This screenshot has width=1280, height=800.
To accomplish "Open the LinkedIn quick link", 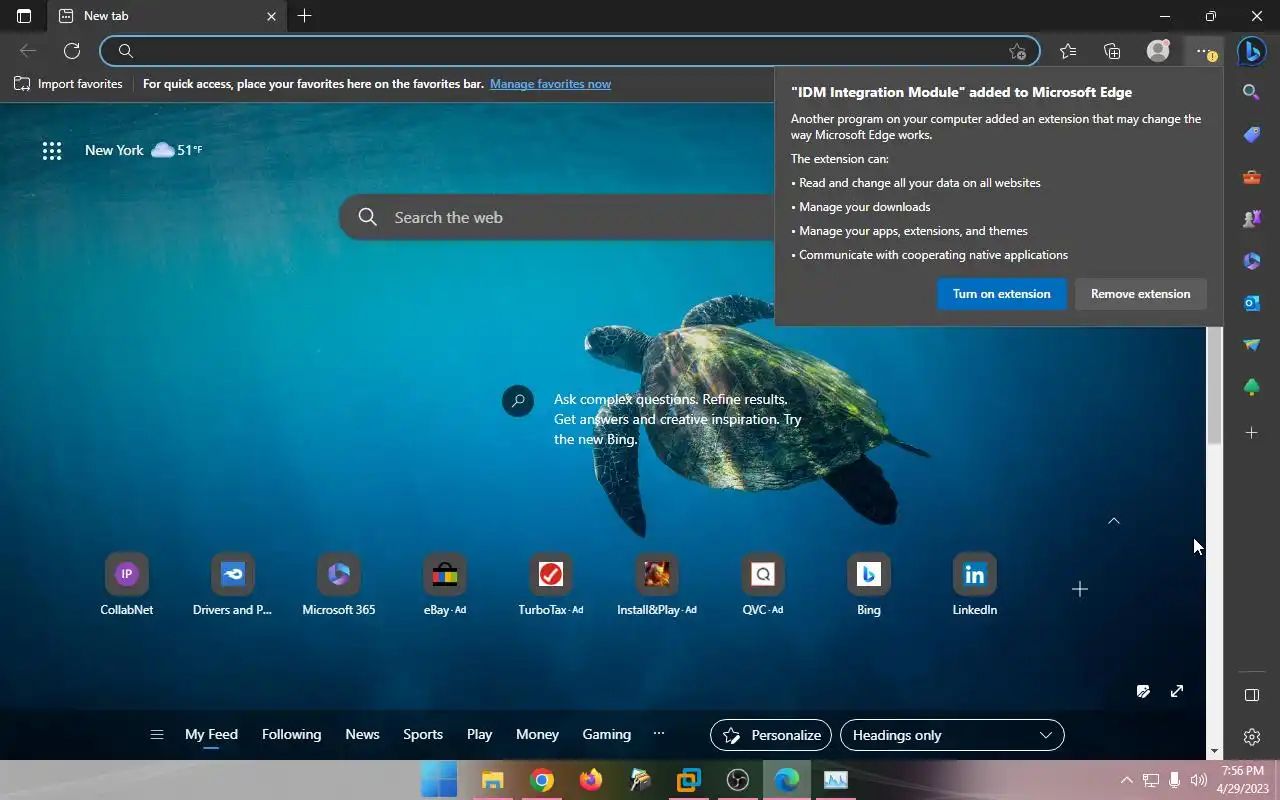I will pyautogui.click(x=975, y=586).
